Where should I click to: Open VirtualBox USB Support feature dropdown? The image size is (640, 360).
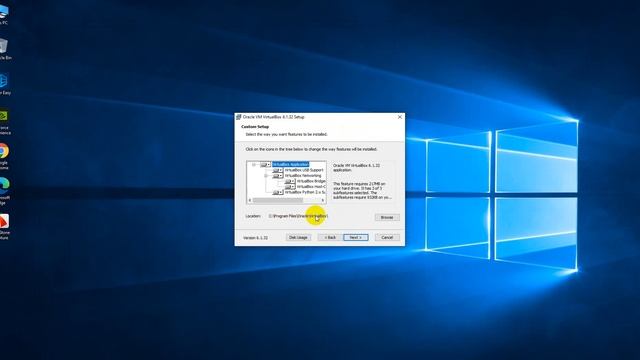[278, 170]
